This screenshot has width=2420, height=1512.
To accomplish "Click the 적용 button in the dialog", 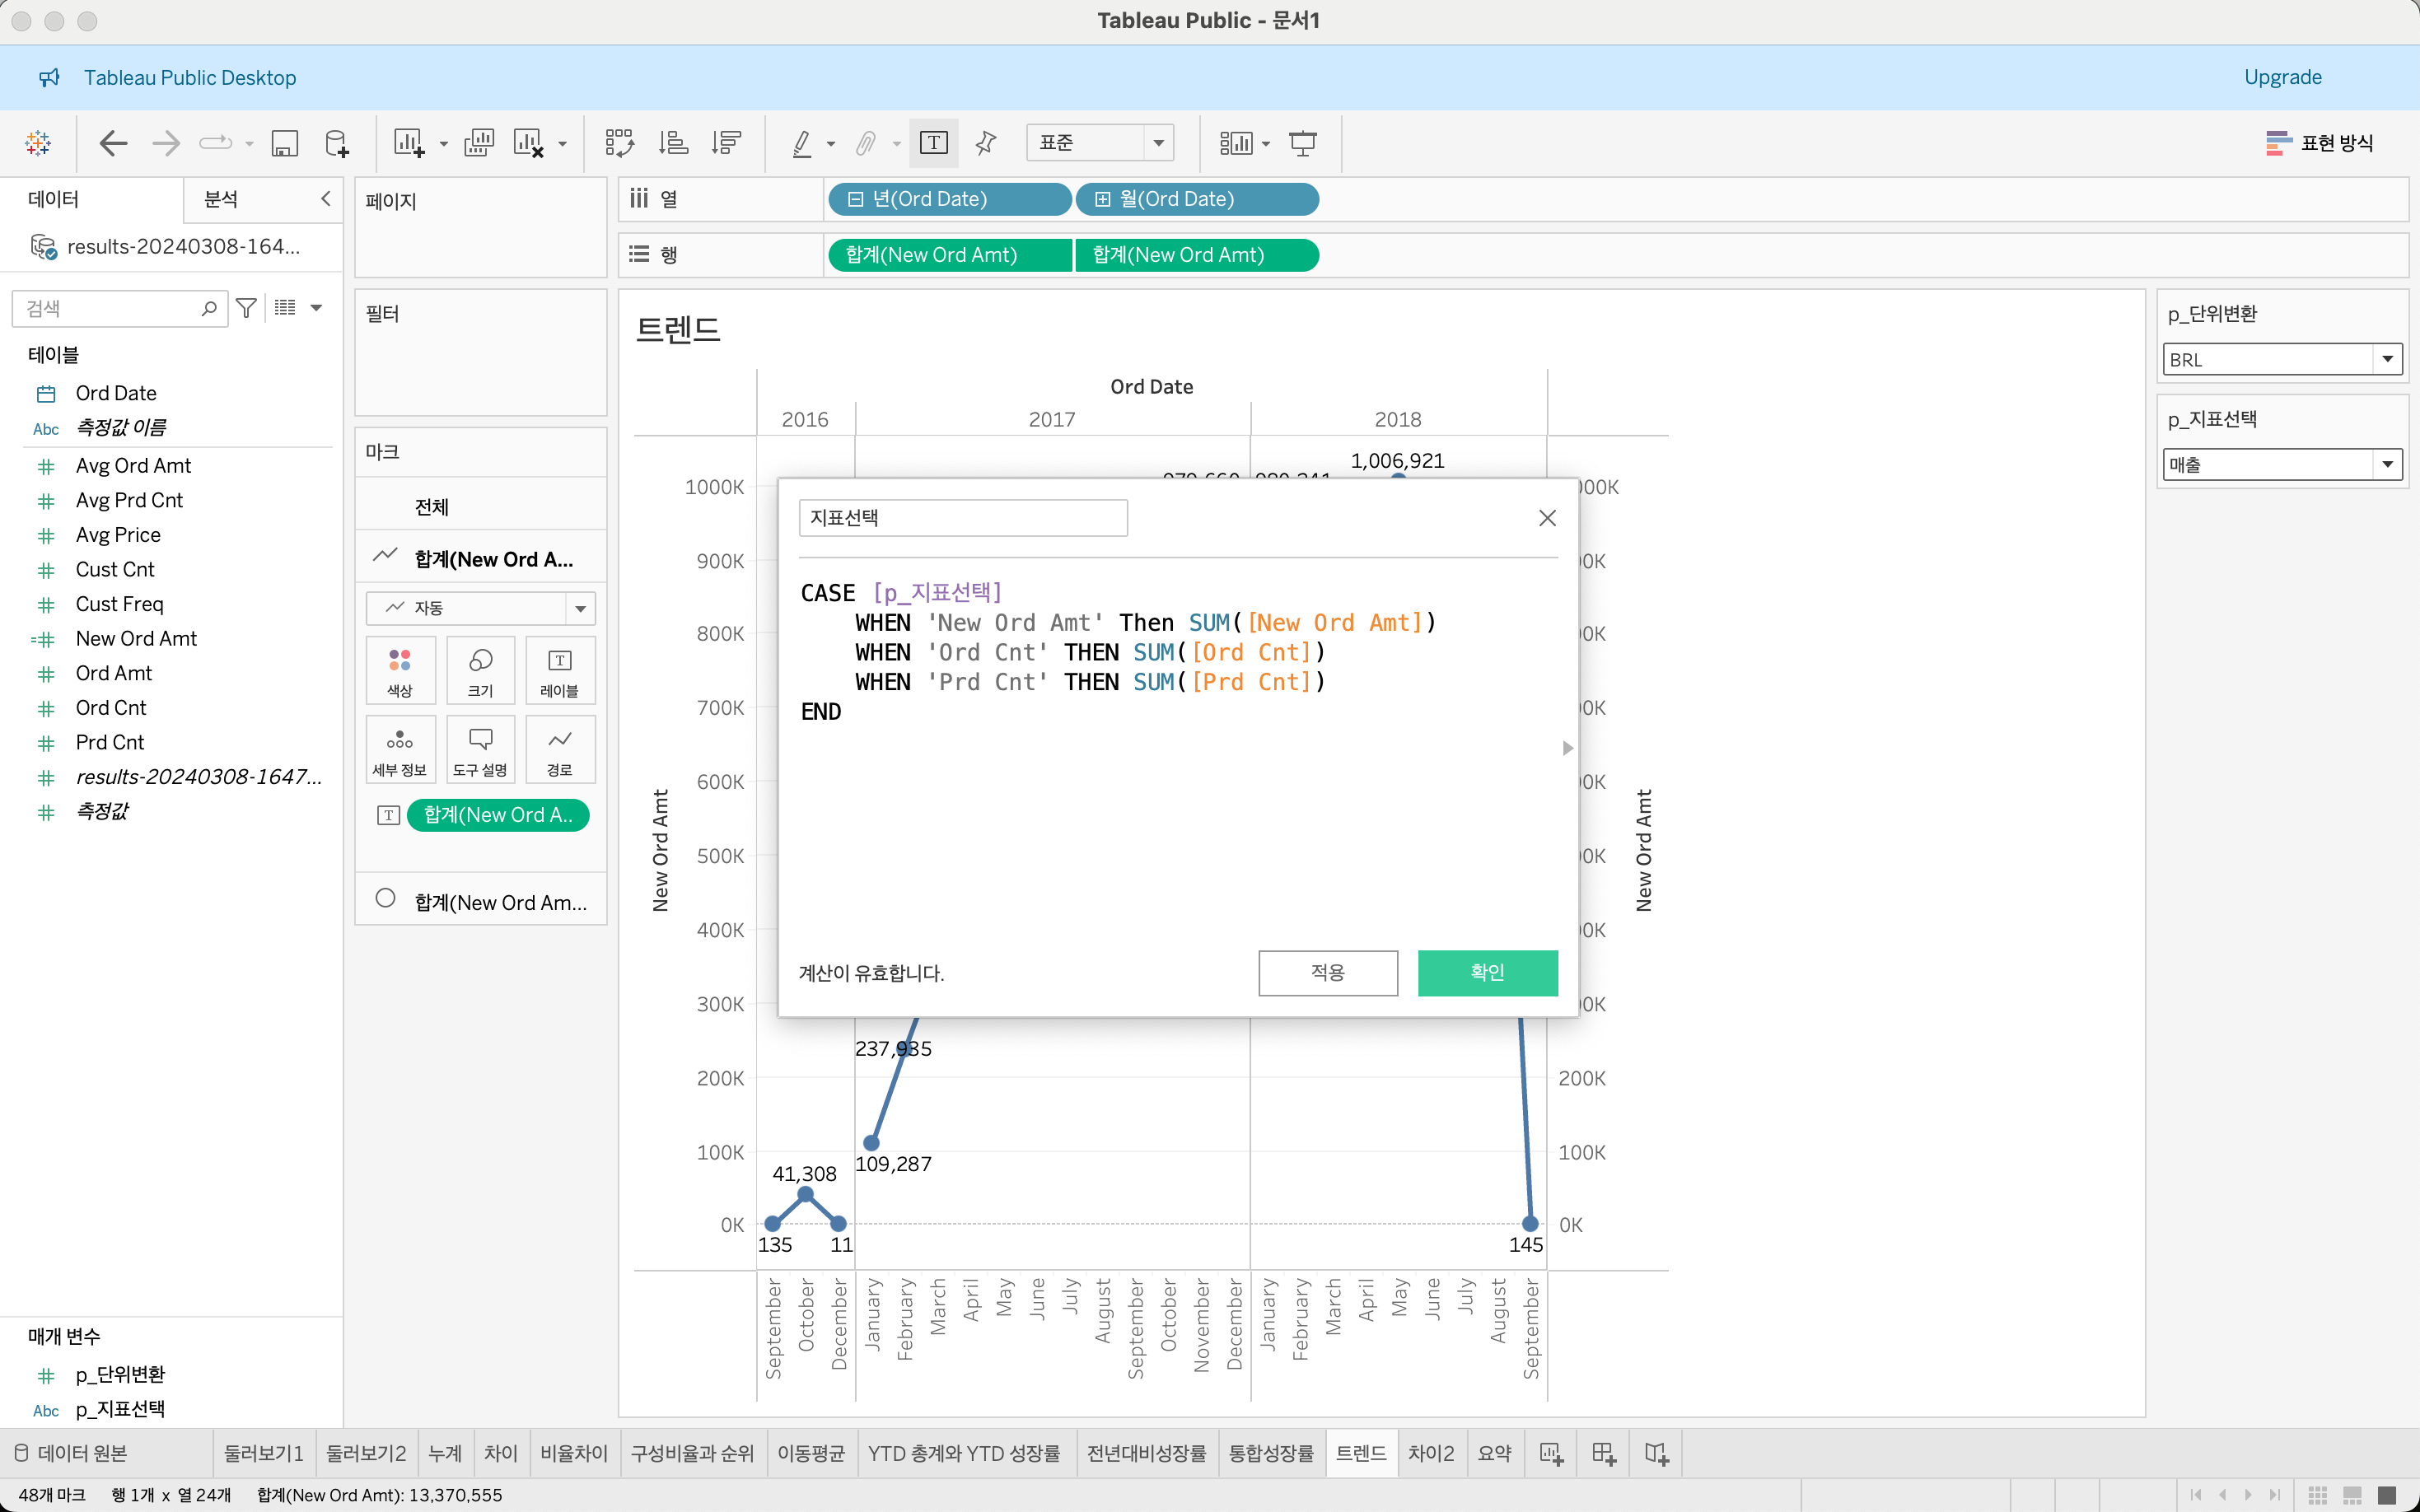I will pyautogui.click(x=1327, y=972).
